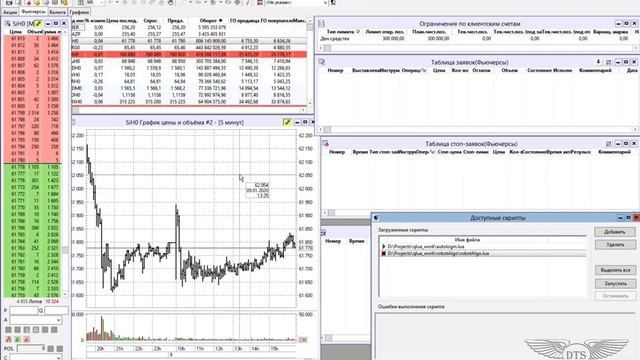Click settings icon in Таблица заявок title bar

[x=609, y=62]
